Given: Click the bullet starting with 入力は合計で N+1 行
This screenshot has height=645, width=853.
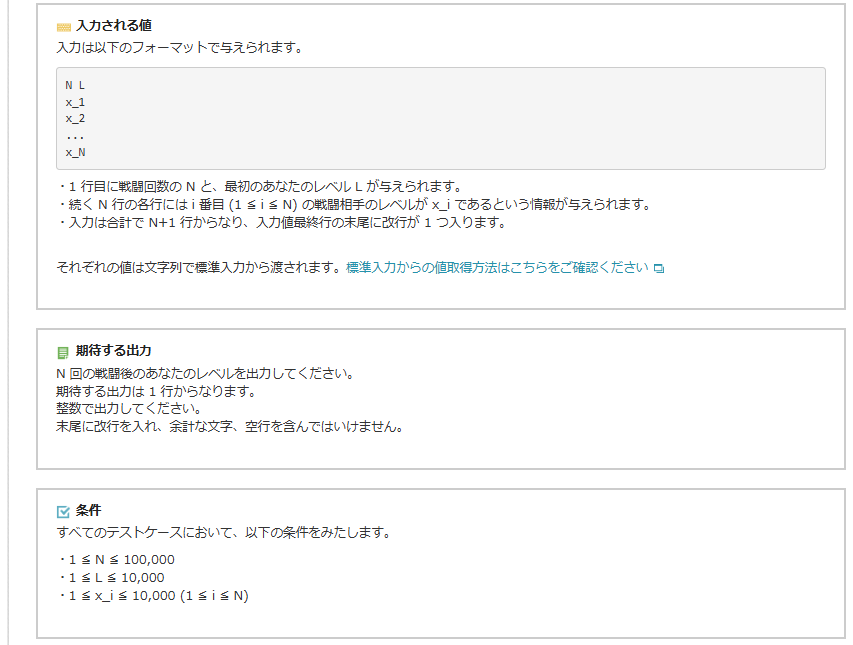Looking at the screenshot, I should (282, 223).
